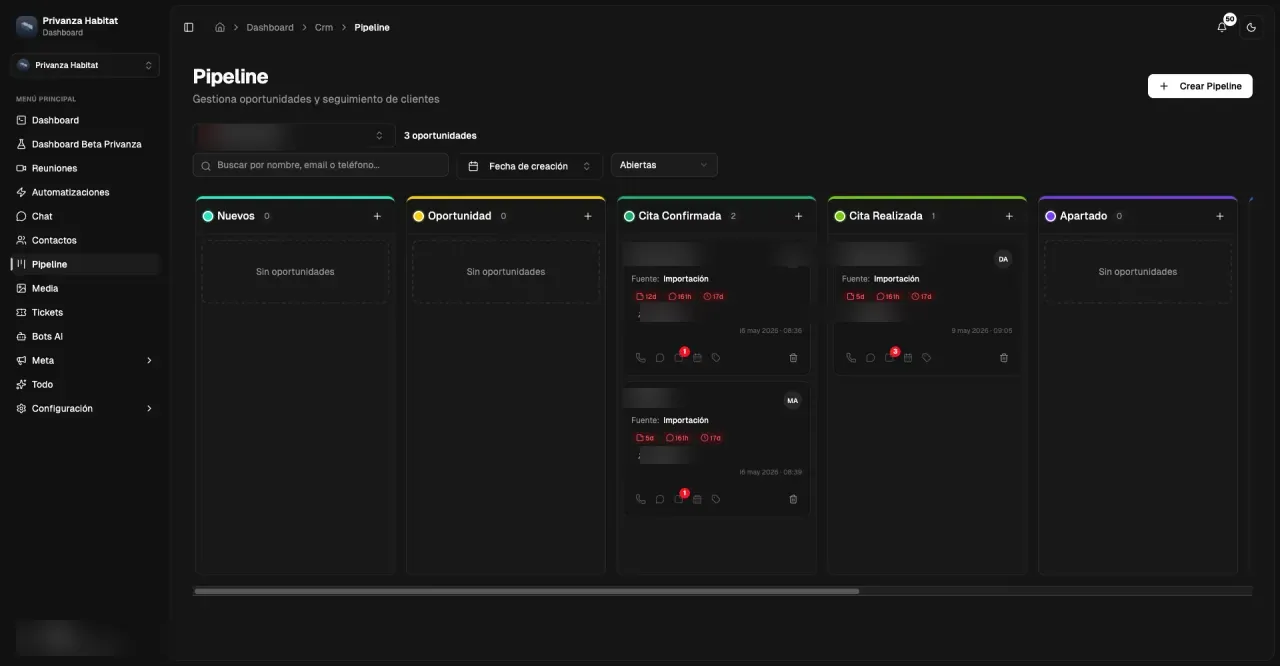Open the pipeline selector dropdown
The height and width of the screenshot is (666, 1280).
click(x=294, y=136)
